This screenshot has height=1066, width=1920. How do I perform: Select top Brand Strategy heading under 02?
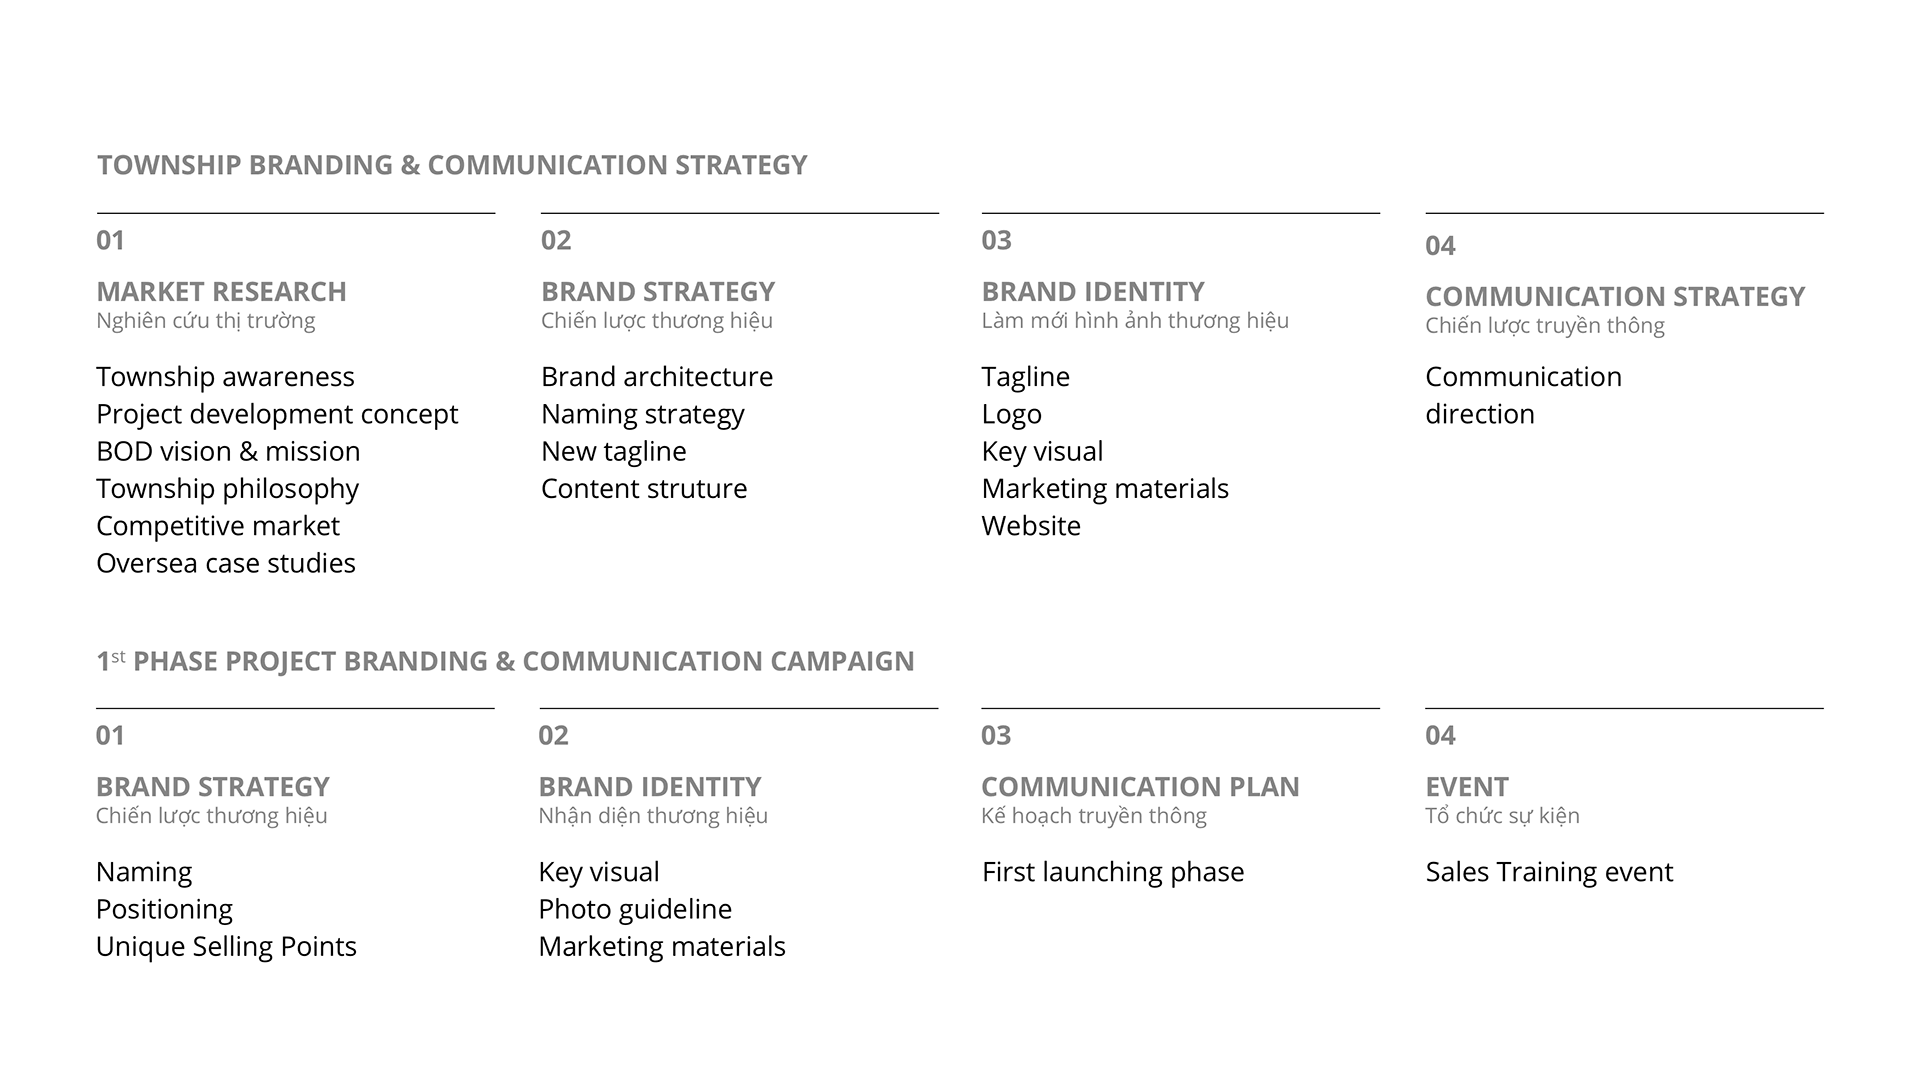(658, 292)
